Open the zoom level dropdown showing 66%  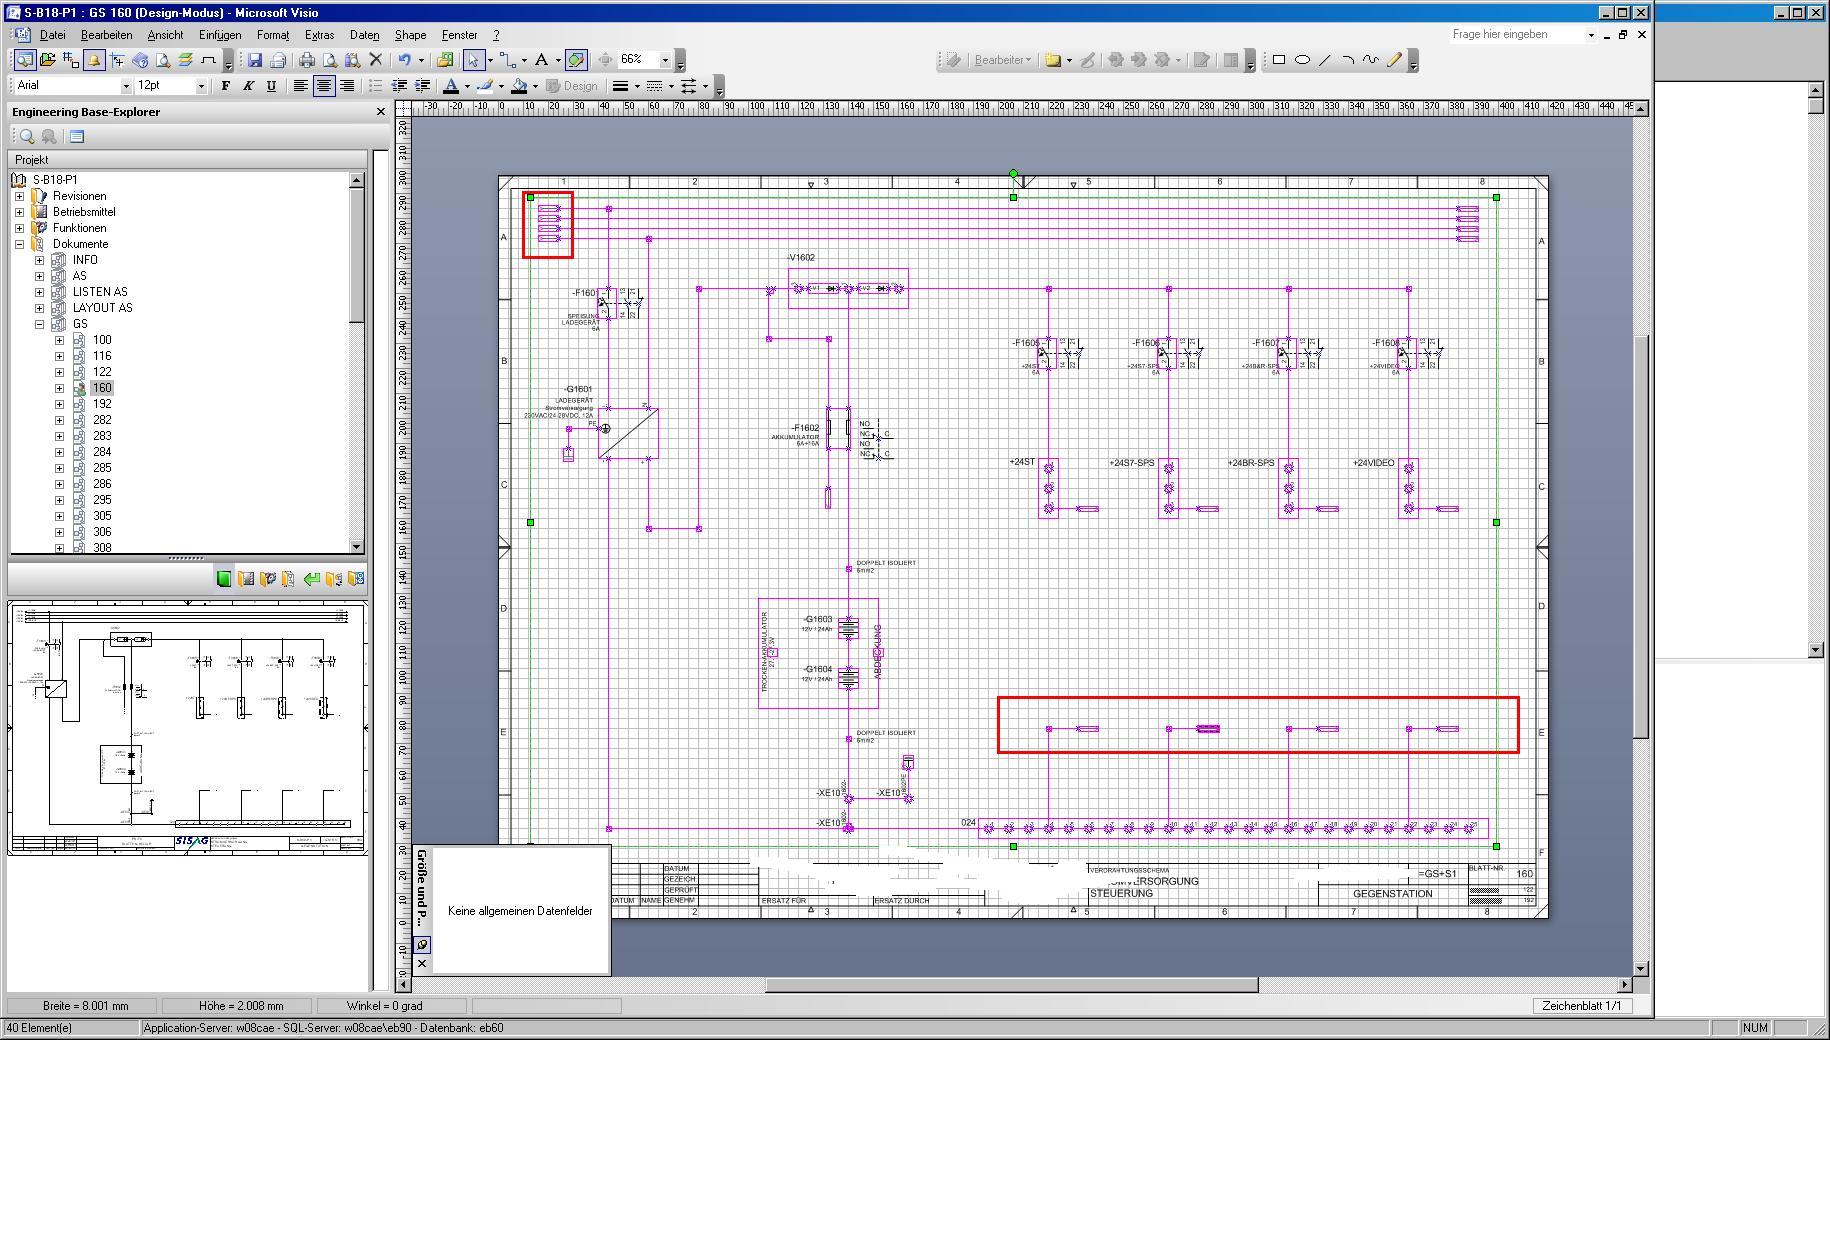(665, 60)
